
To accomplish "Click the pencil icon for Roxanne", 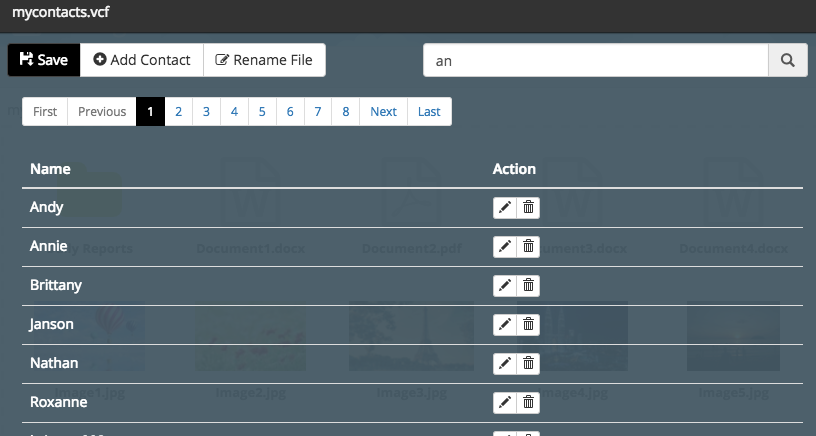I will click(x=505, y=403).
